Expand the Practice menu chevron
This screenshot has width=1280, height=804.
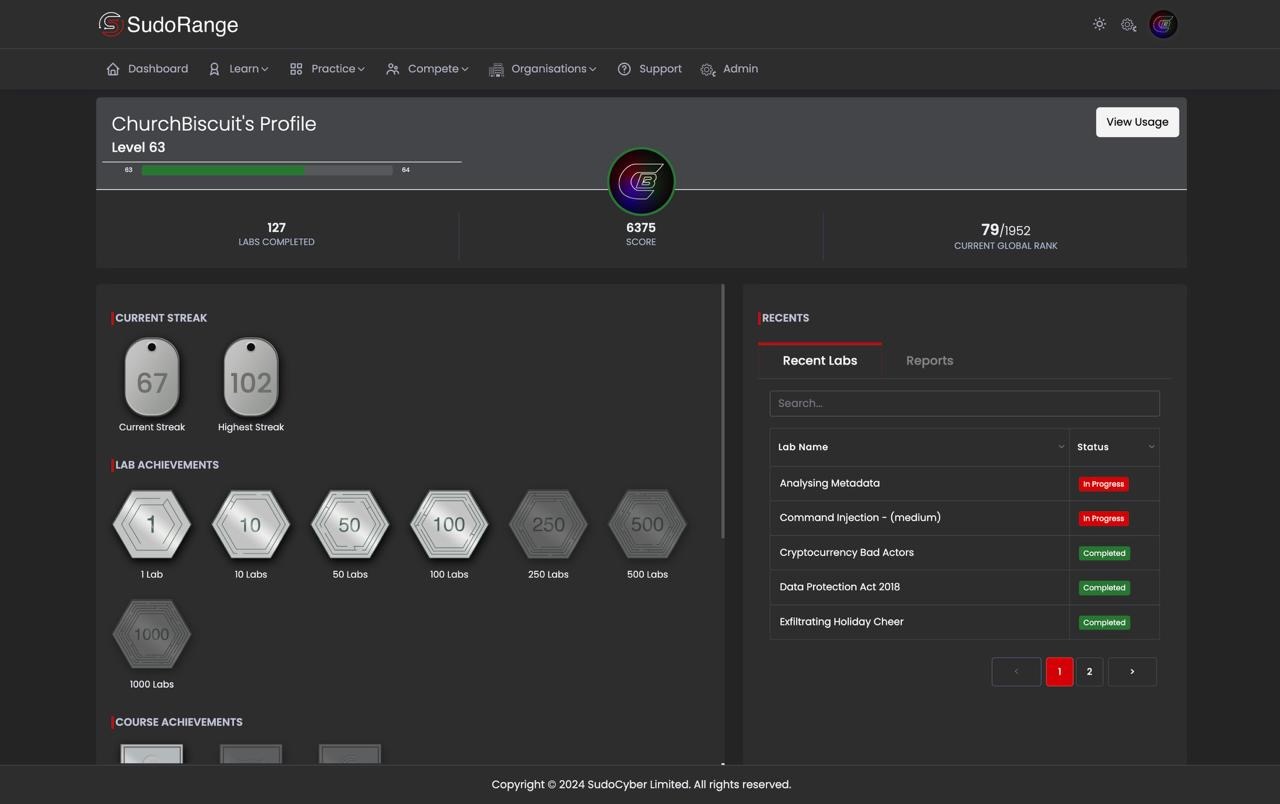pos(361,69)
